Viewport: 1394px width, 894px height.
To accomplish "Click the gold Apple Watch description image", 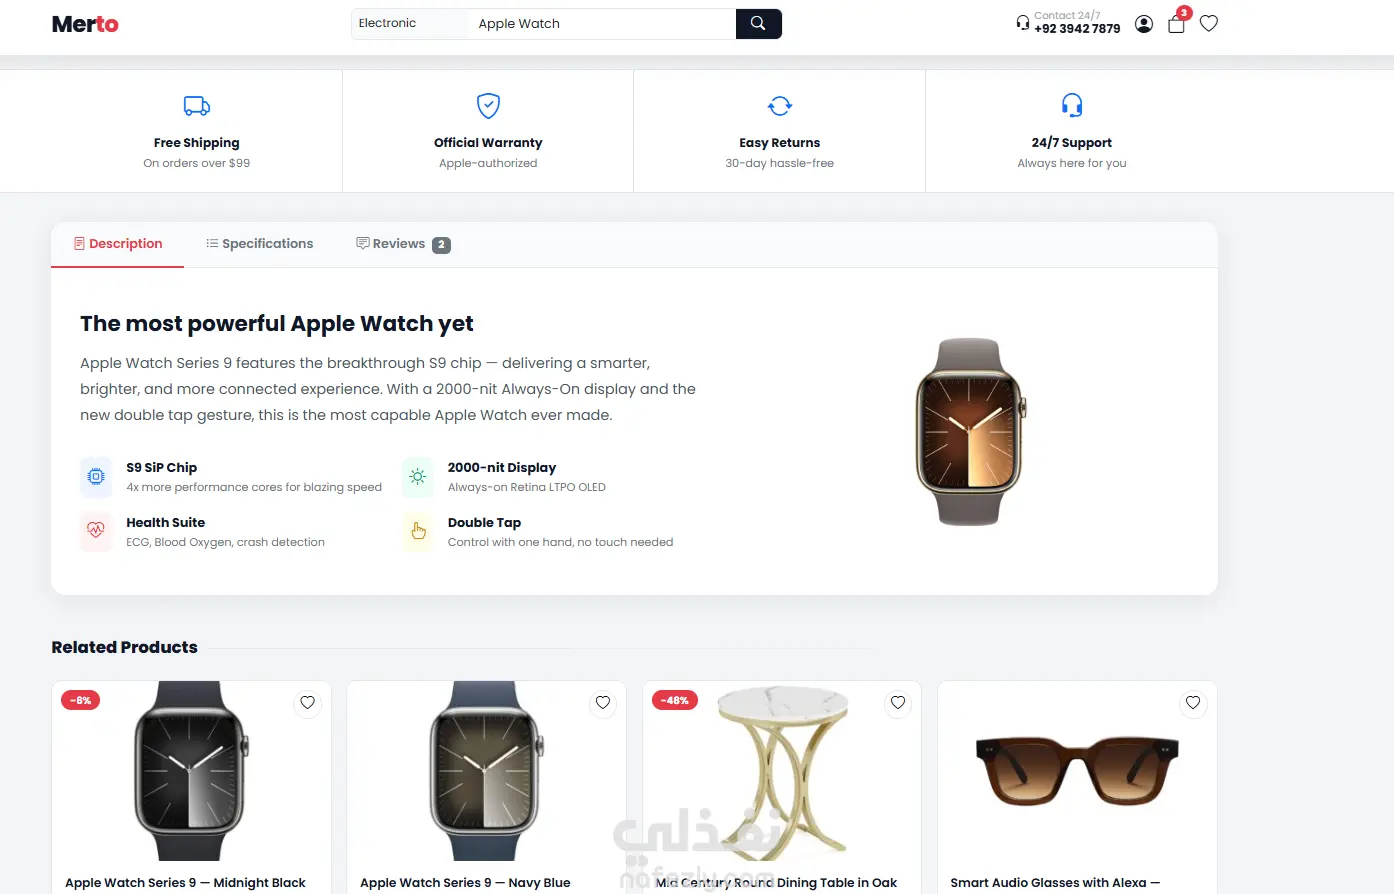I will (x=970, y=431).
